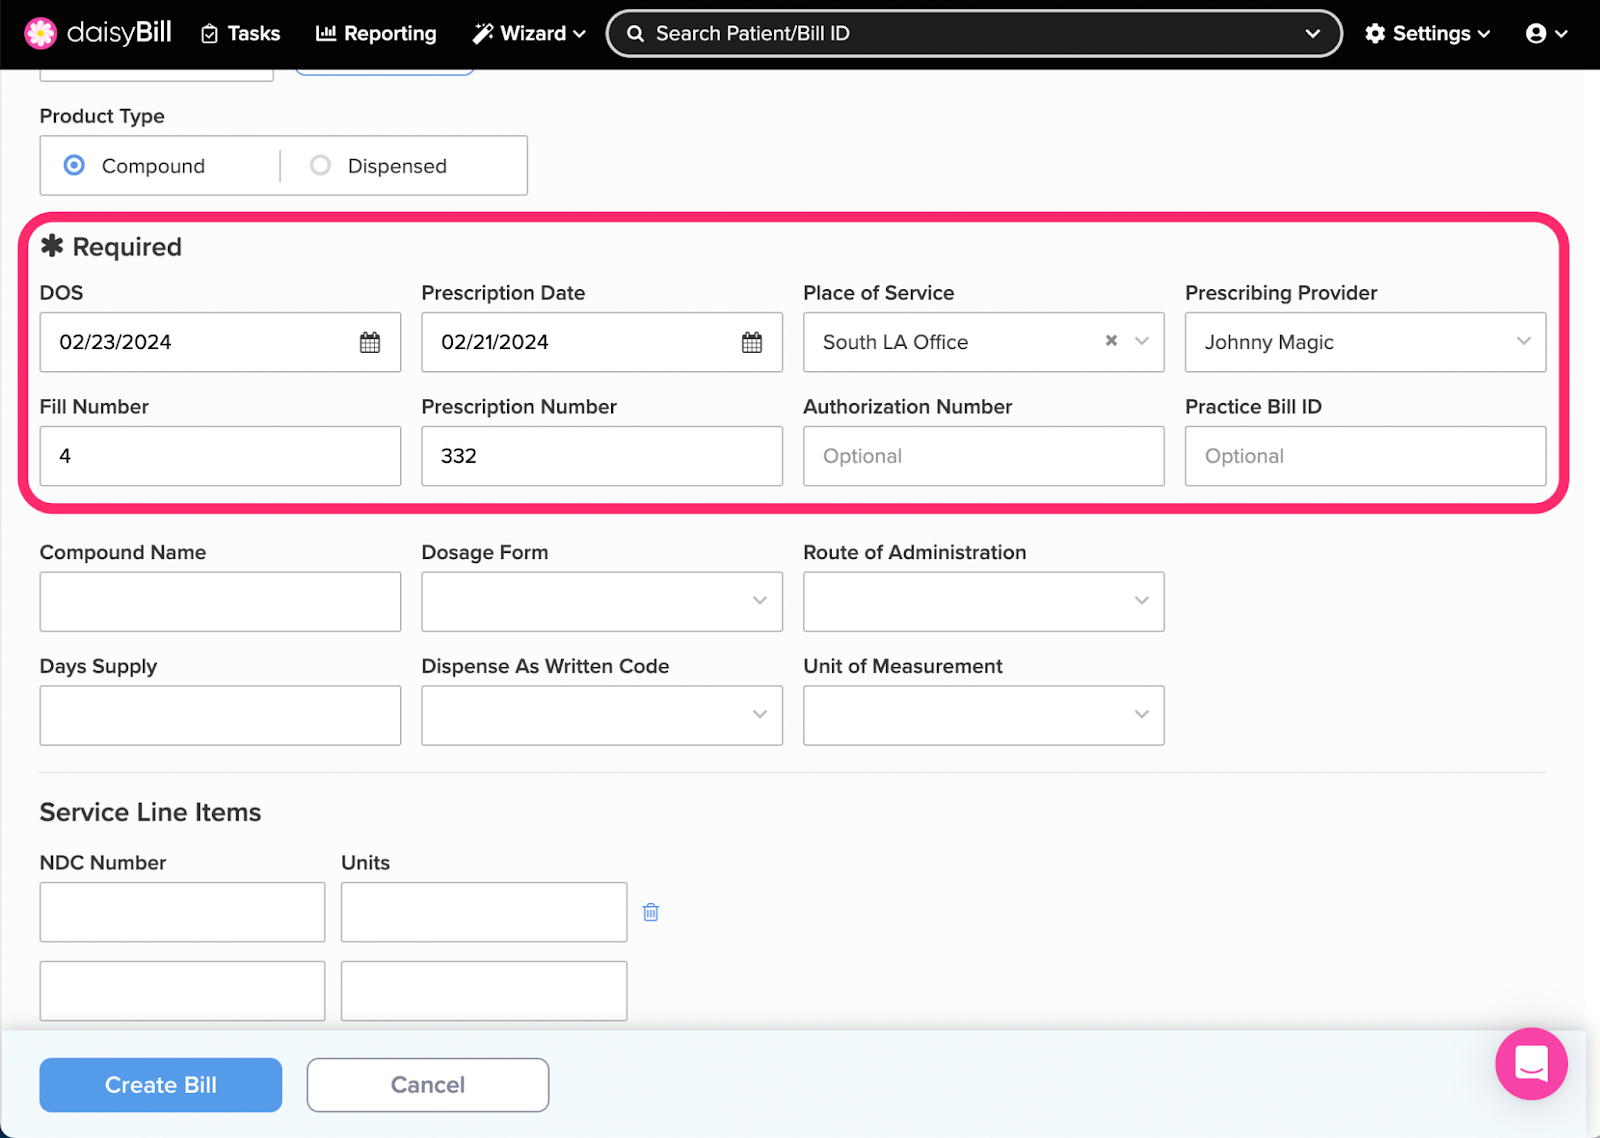Viewport: 1600px width, 1138px height.
Task: Select the Compound product type
Action: [73, 165]
